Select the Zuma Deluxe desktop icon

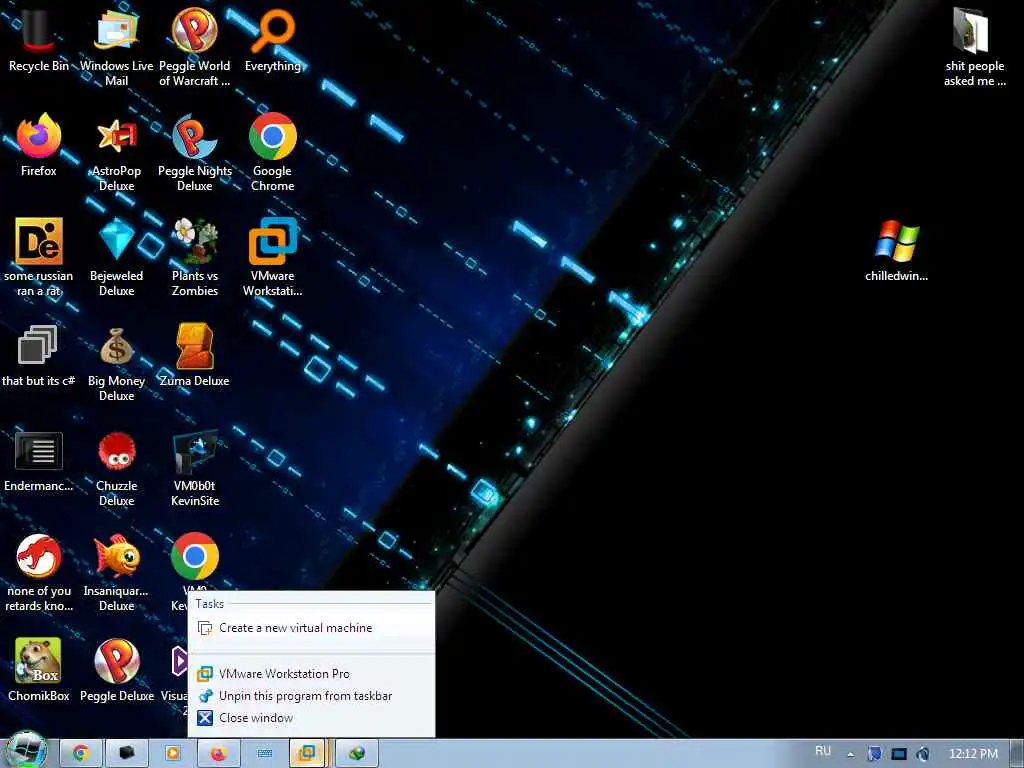pos(195,355)
